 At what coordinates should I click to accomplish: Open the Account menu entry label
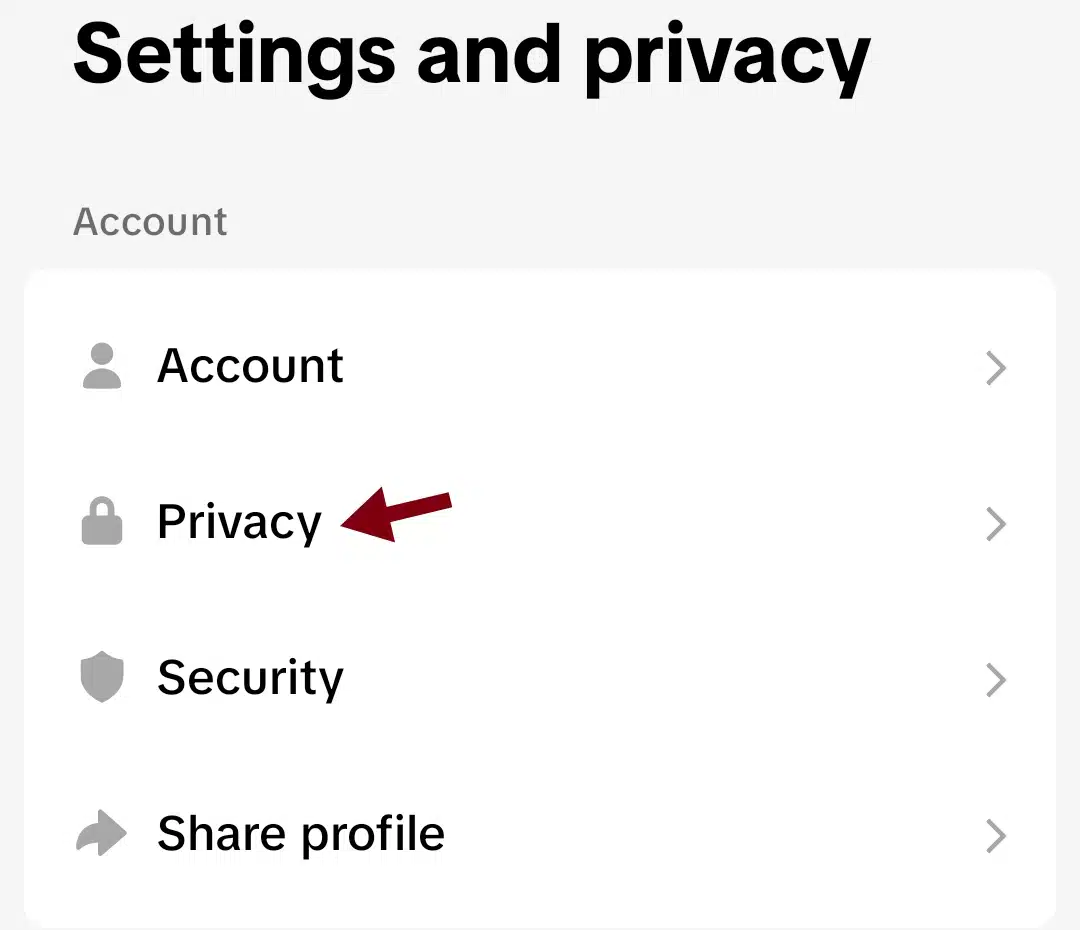[x=250, y=365]
